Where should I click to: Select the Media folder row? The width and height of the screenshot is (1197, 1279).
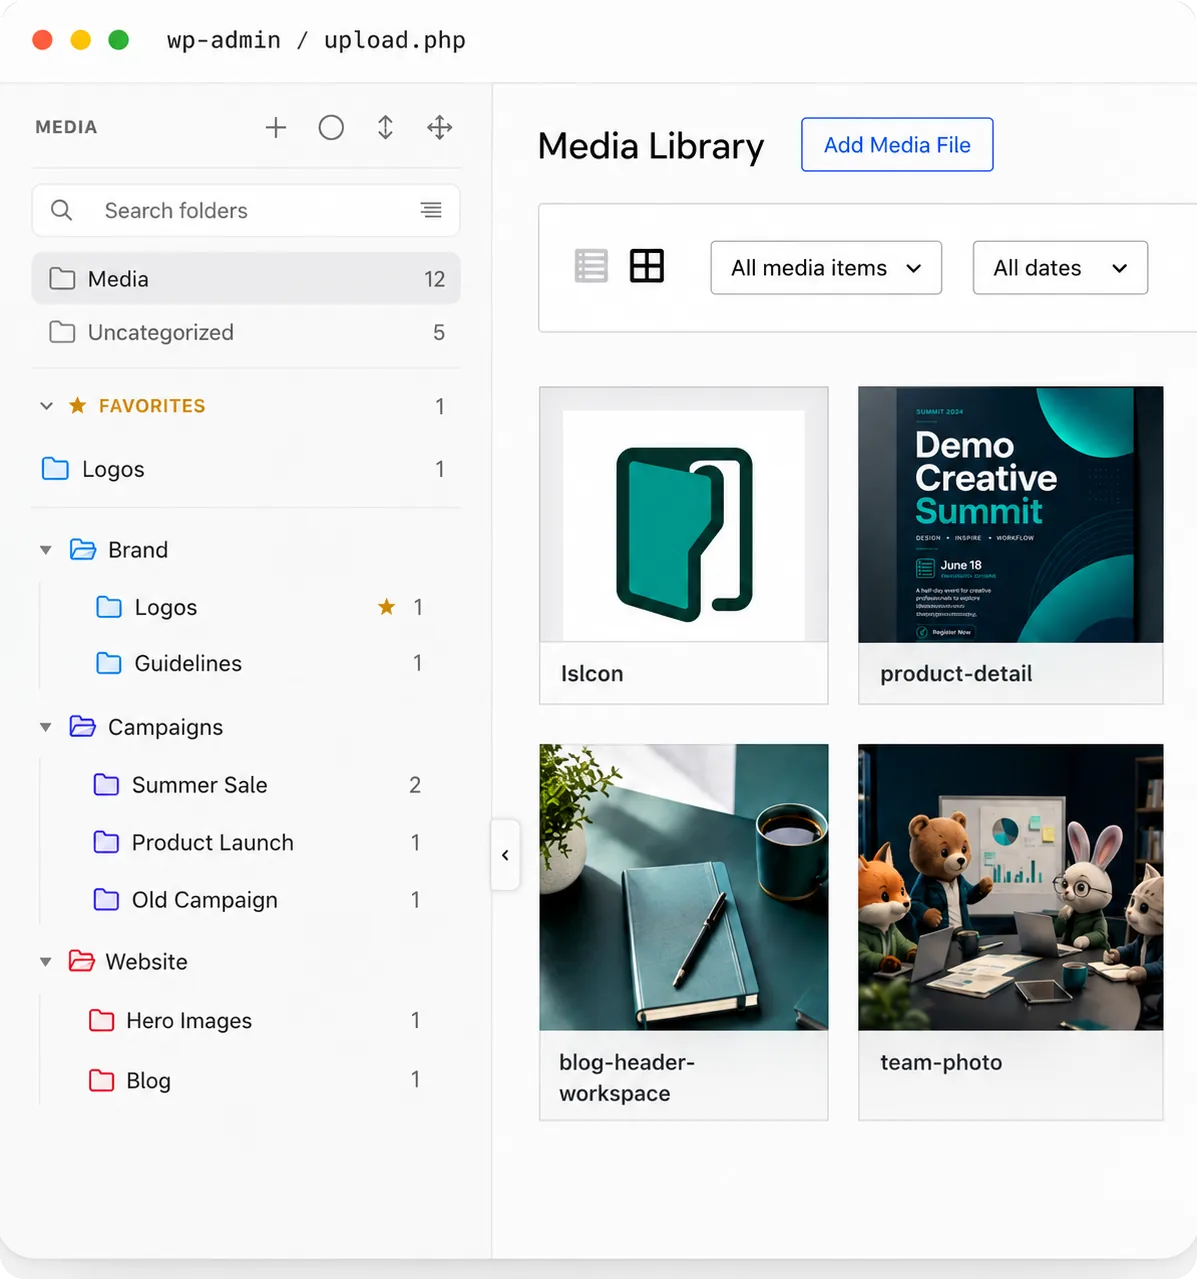coord(246,278)
